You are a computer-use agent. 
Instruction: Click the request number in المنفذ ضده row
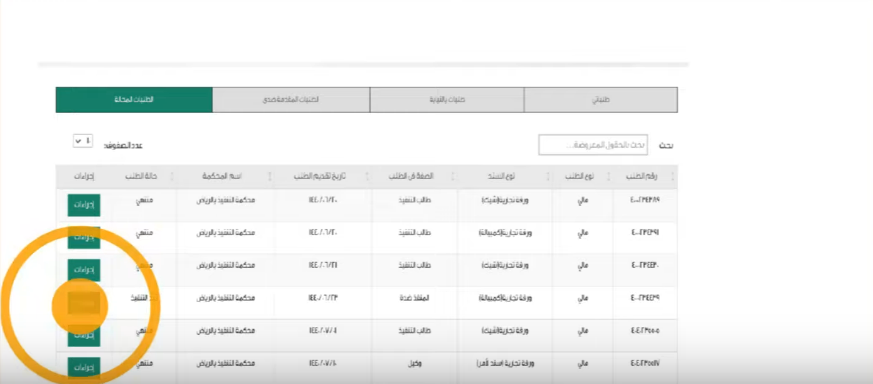[645, 298]
